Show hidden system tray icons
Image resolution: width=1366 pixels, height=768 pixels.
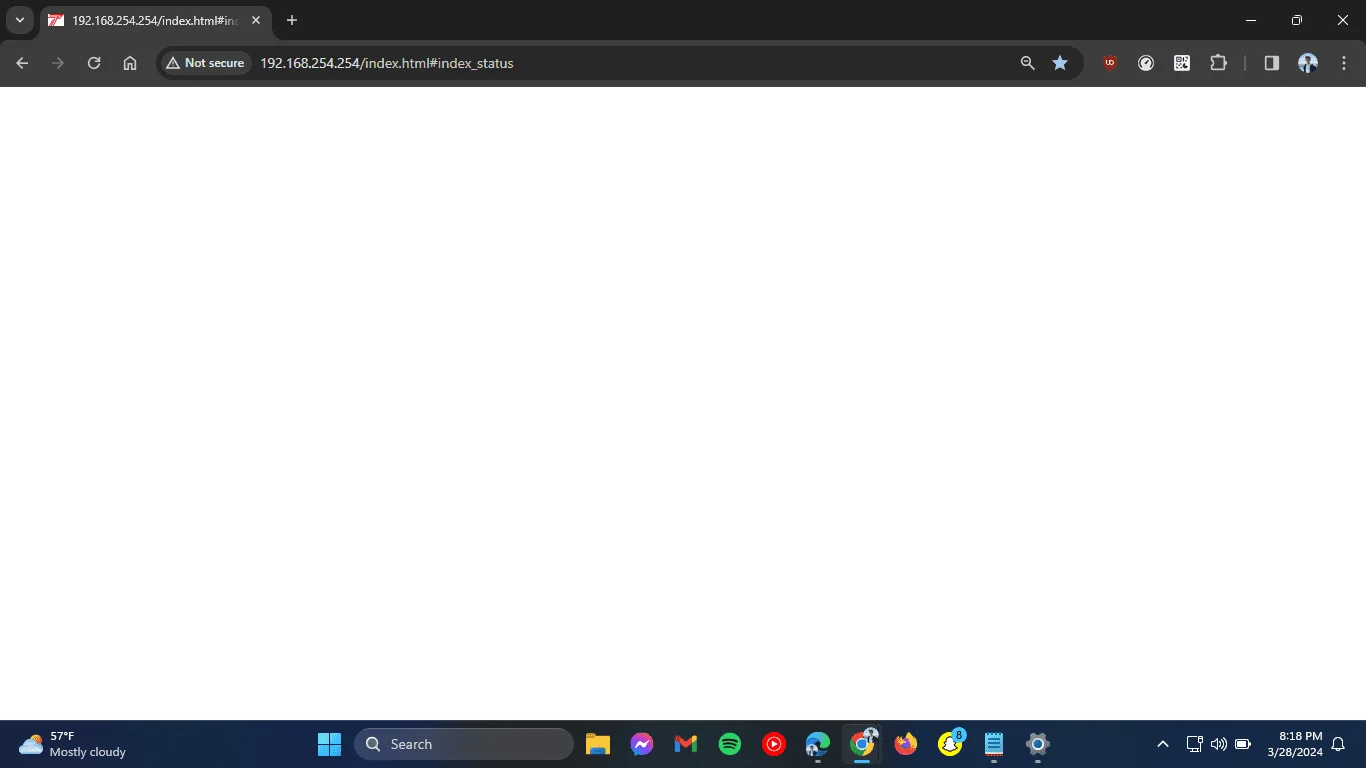1163,744
